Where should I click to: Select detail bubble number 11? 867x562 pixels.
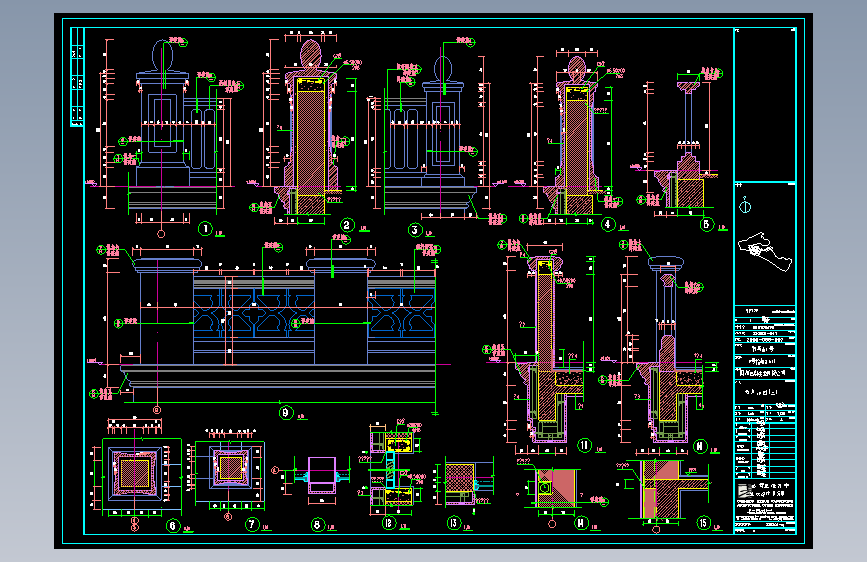pyautogui.click(x=584, y=445)
